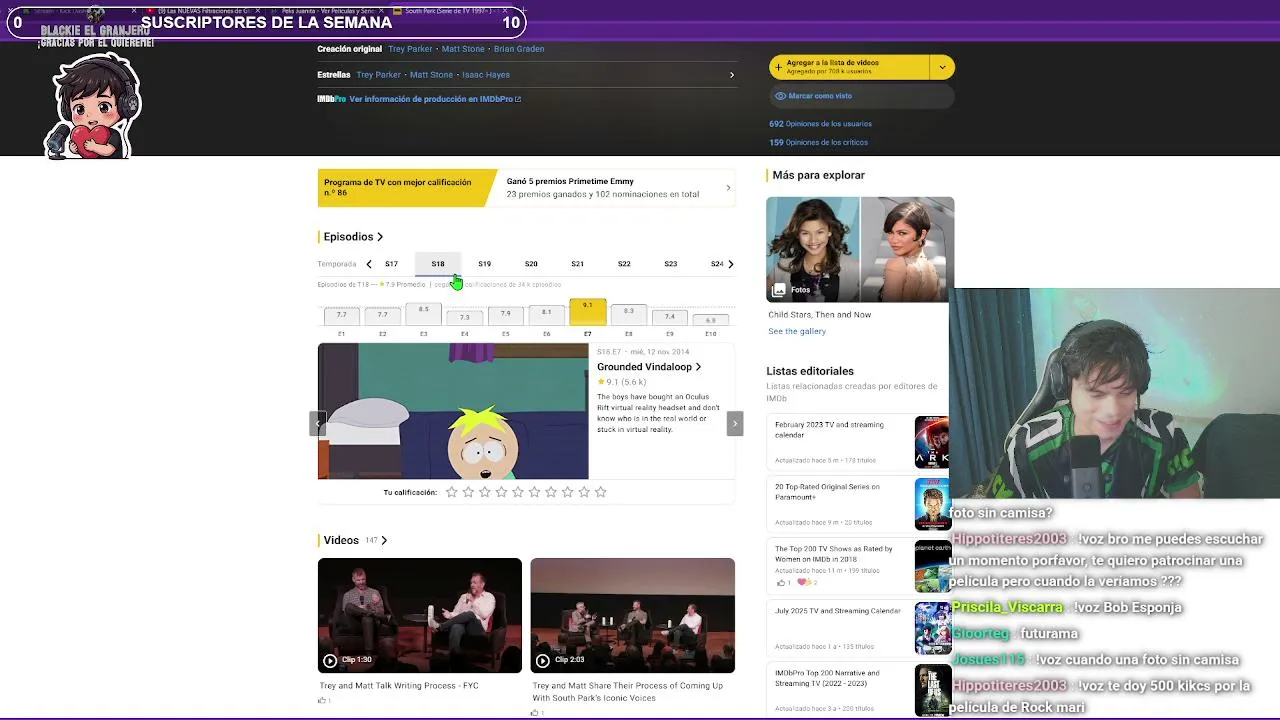Select season S24 tab
The height and width of the screenshot is (720, 1280).
(x=716, y=264)
